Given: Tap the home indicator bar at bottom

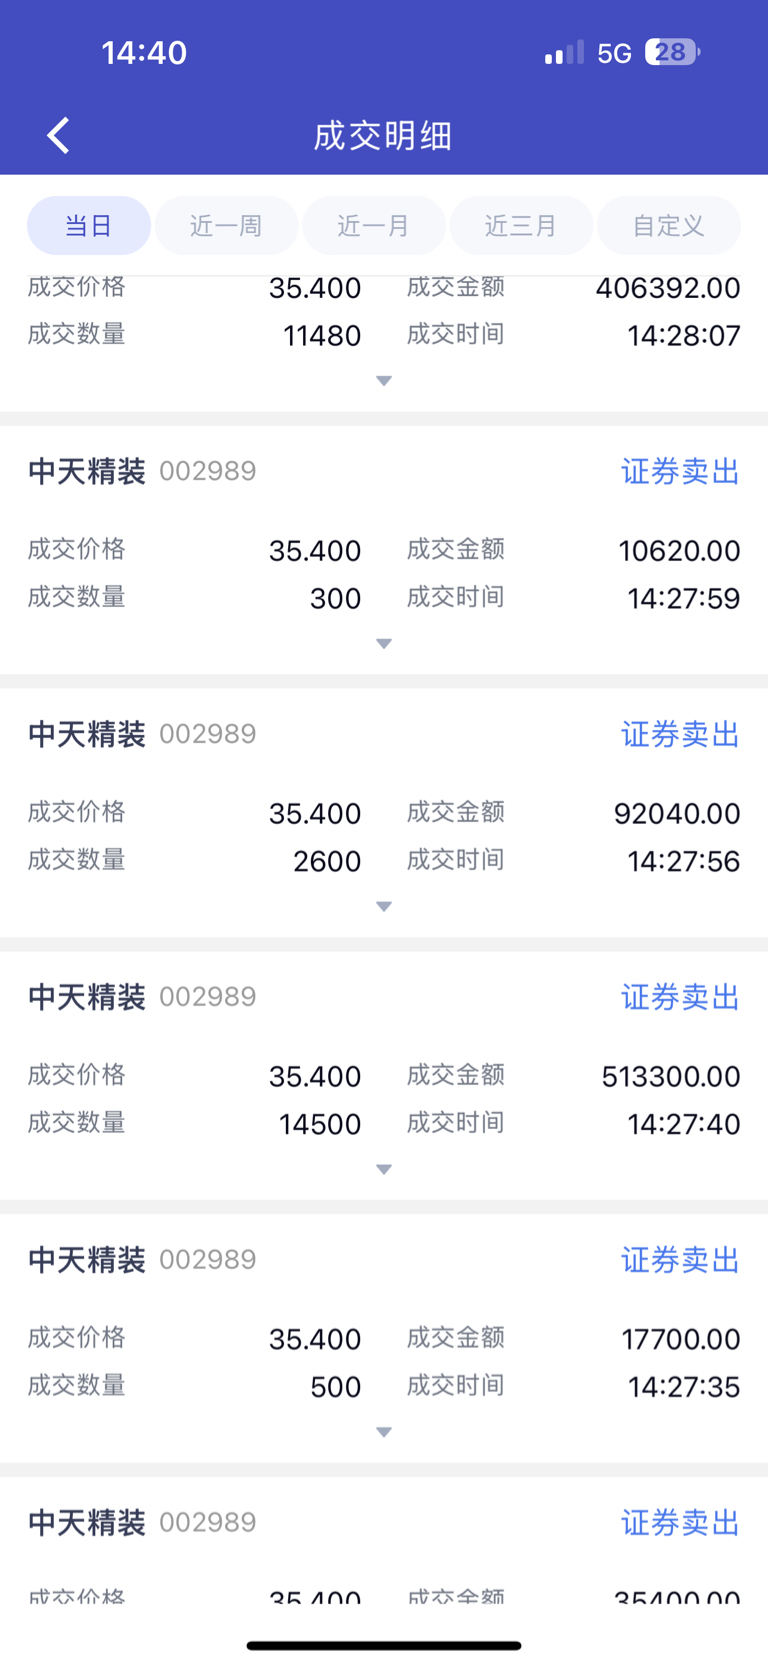Looking at the screenshot, I should point(384,1645).
